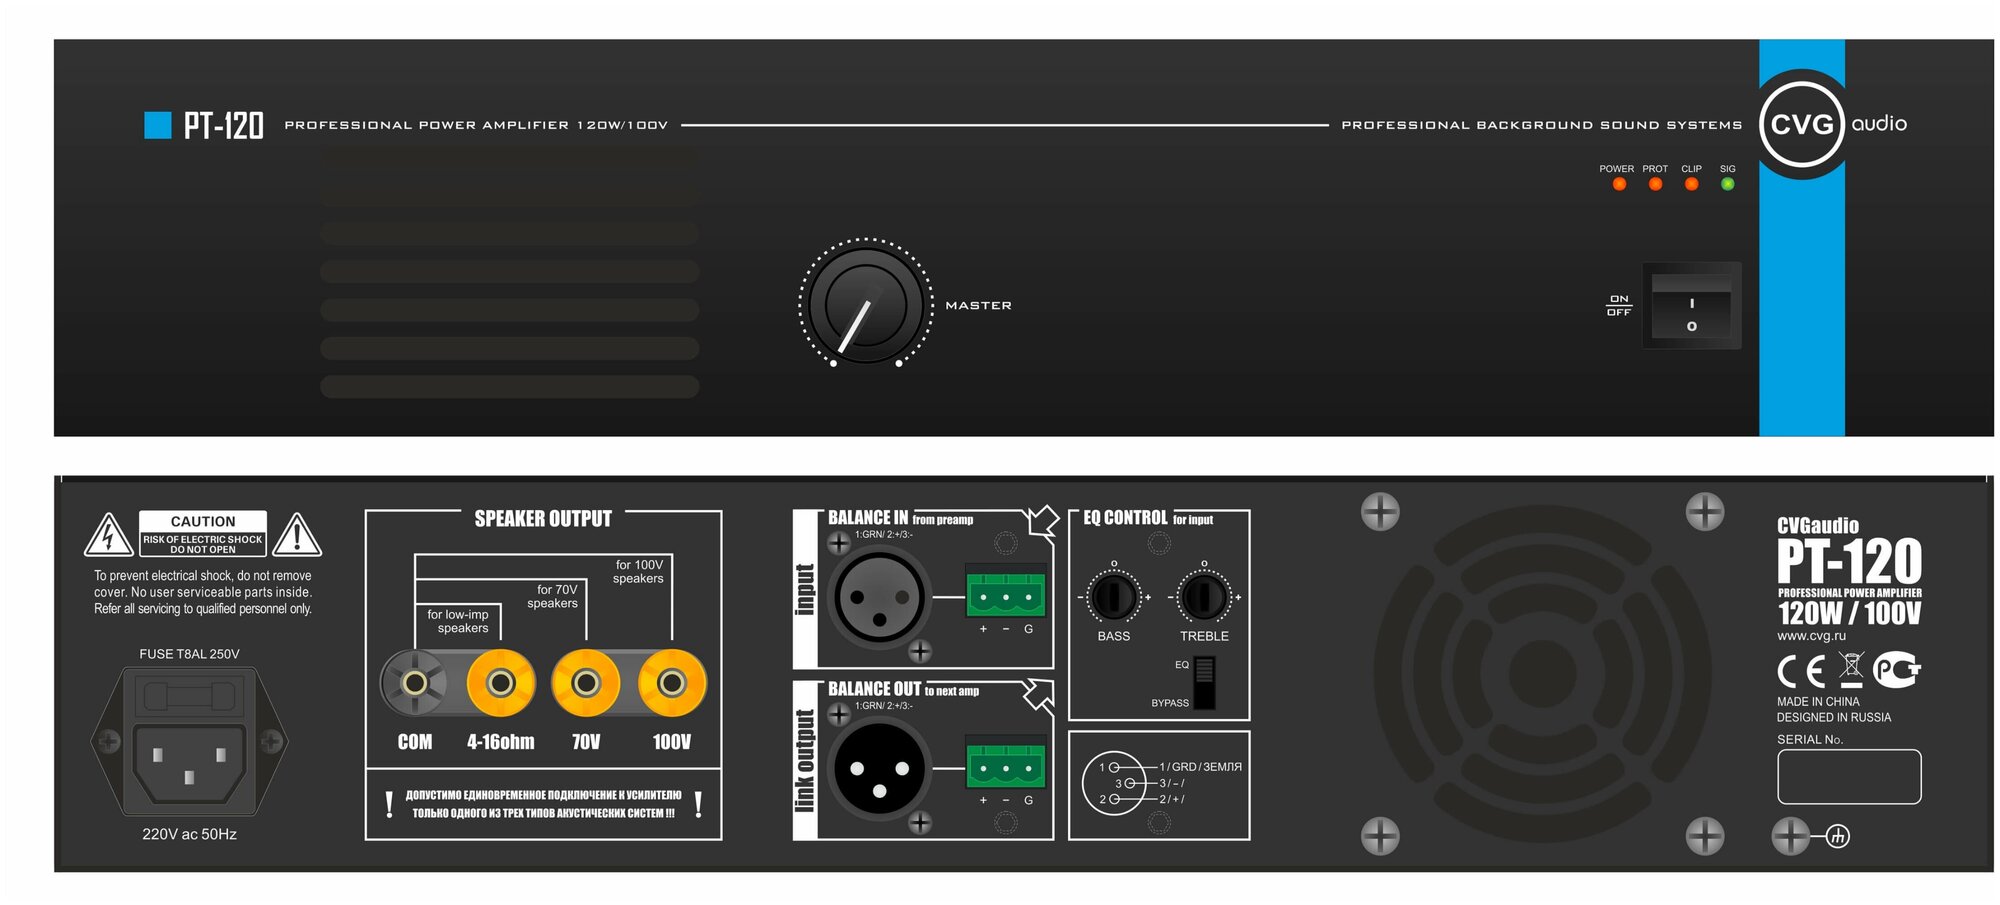2000x905 pixels.
Task: Click the COM speaker terminal
Action: [414, 683]
